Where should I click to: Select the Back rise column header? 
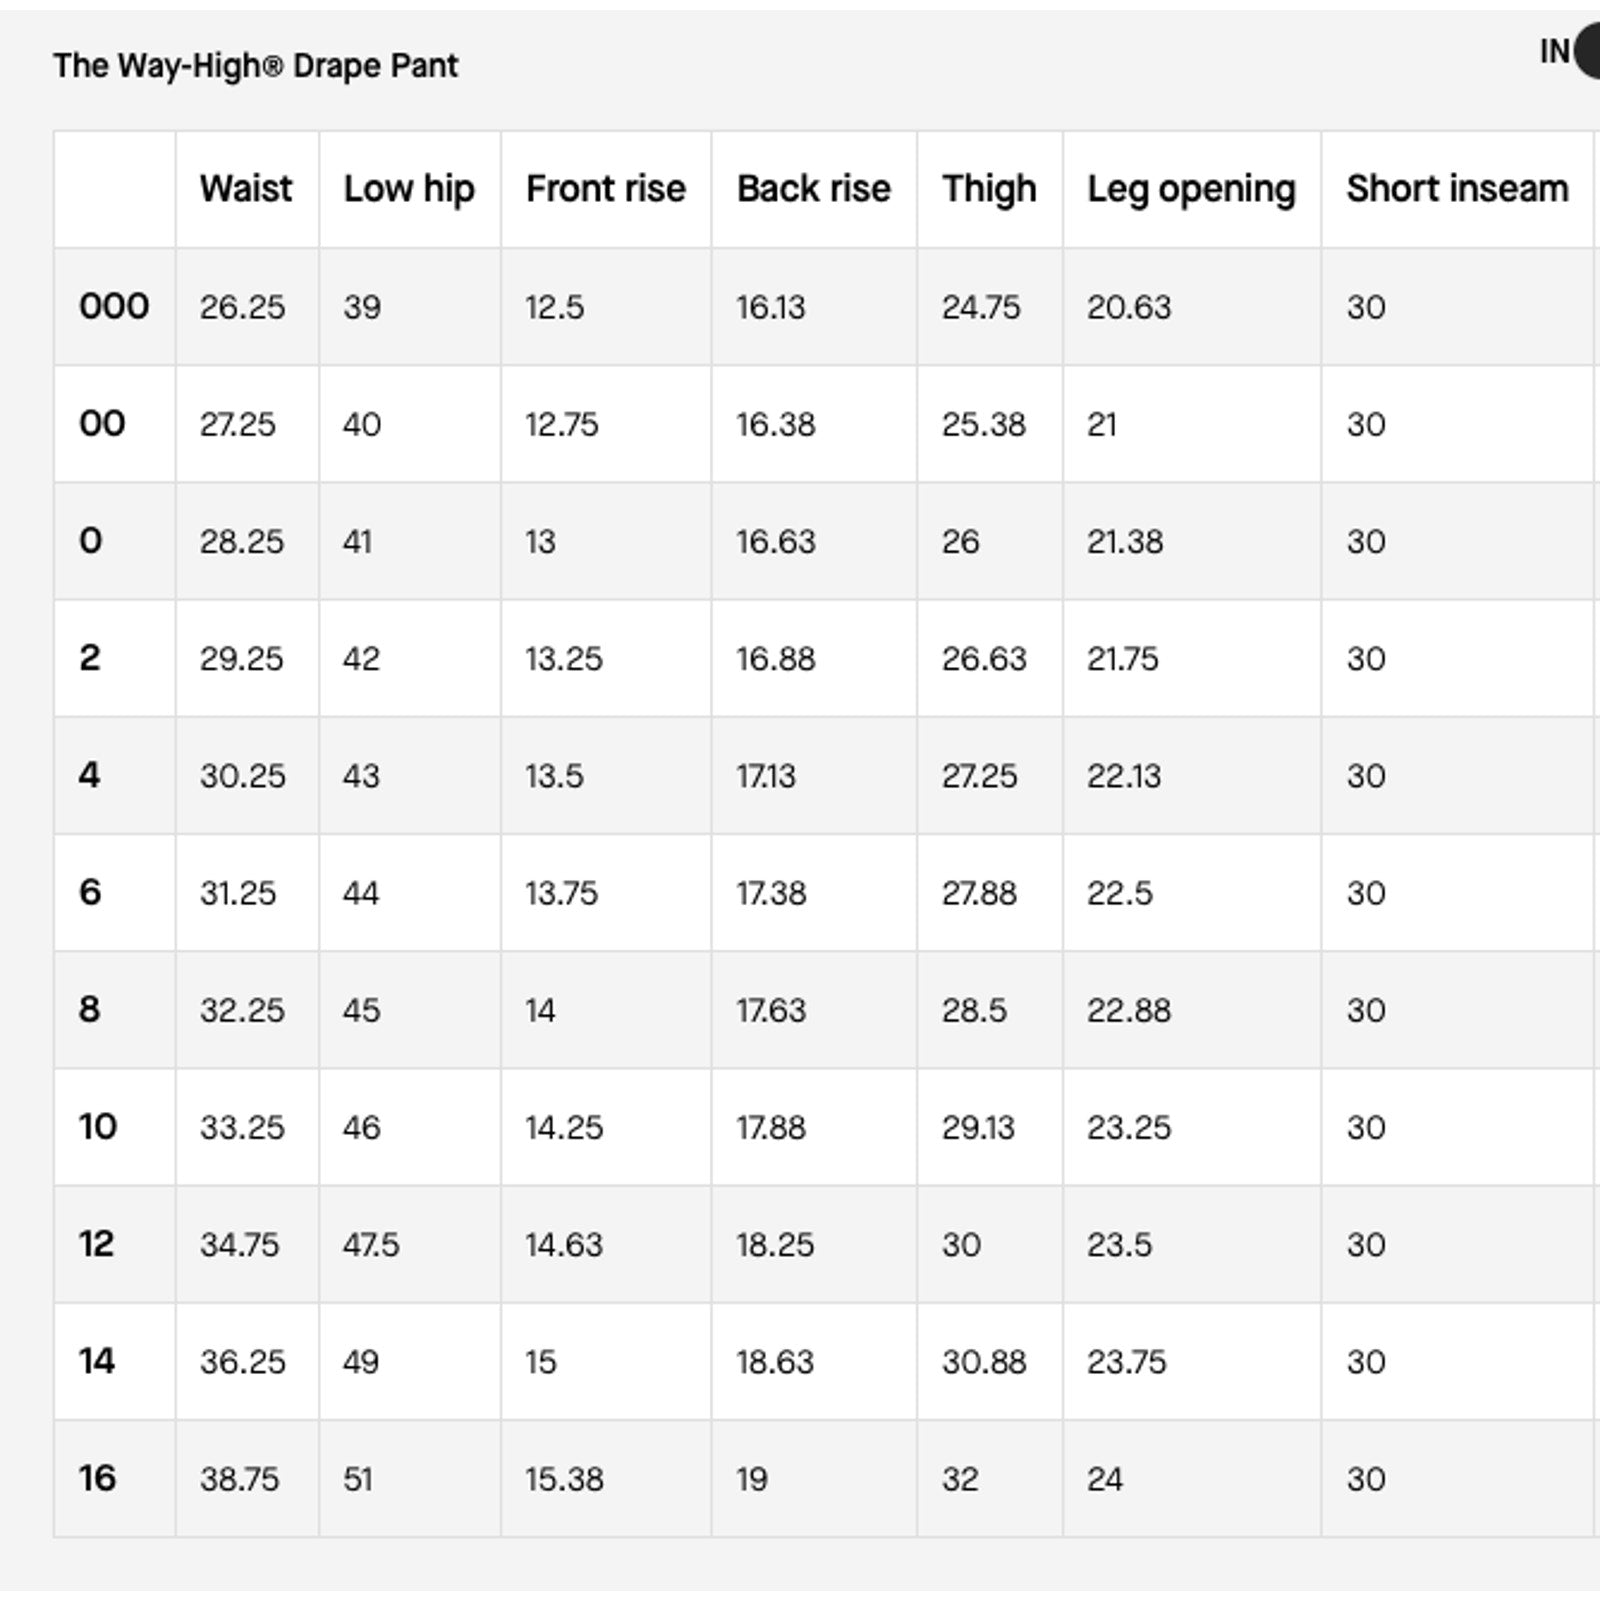[814, 189]
